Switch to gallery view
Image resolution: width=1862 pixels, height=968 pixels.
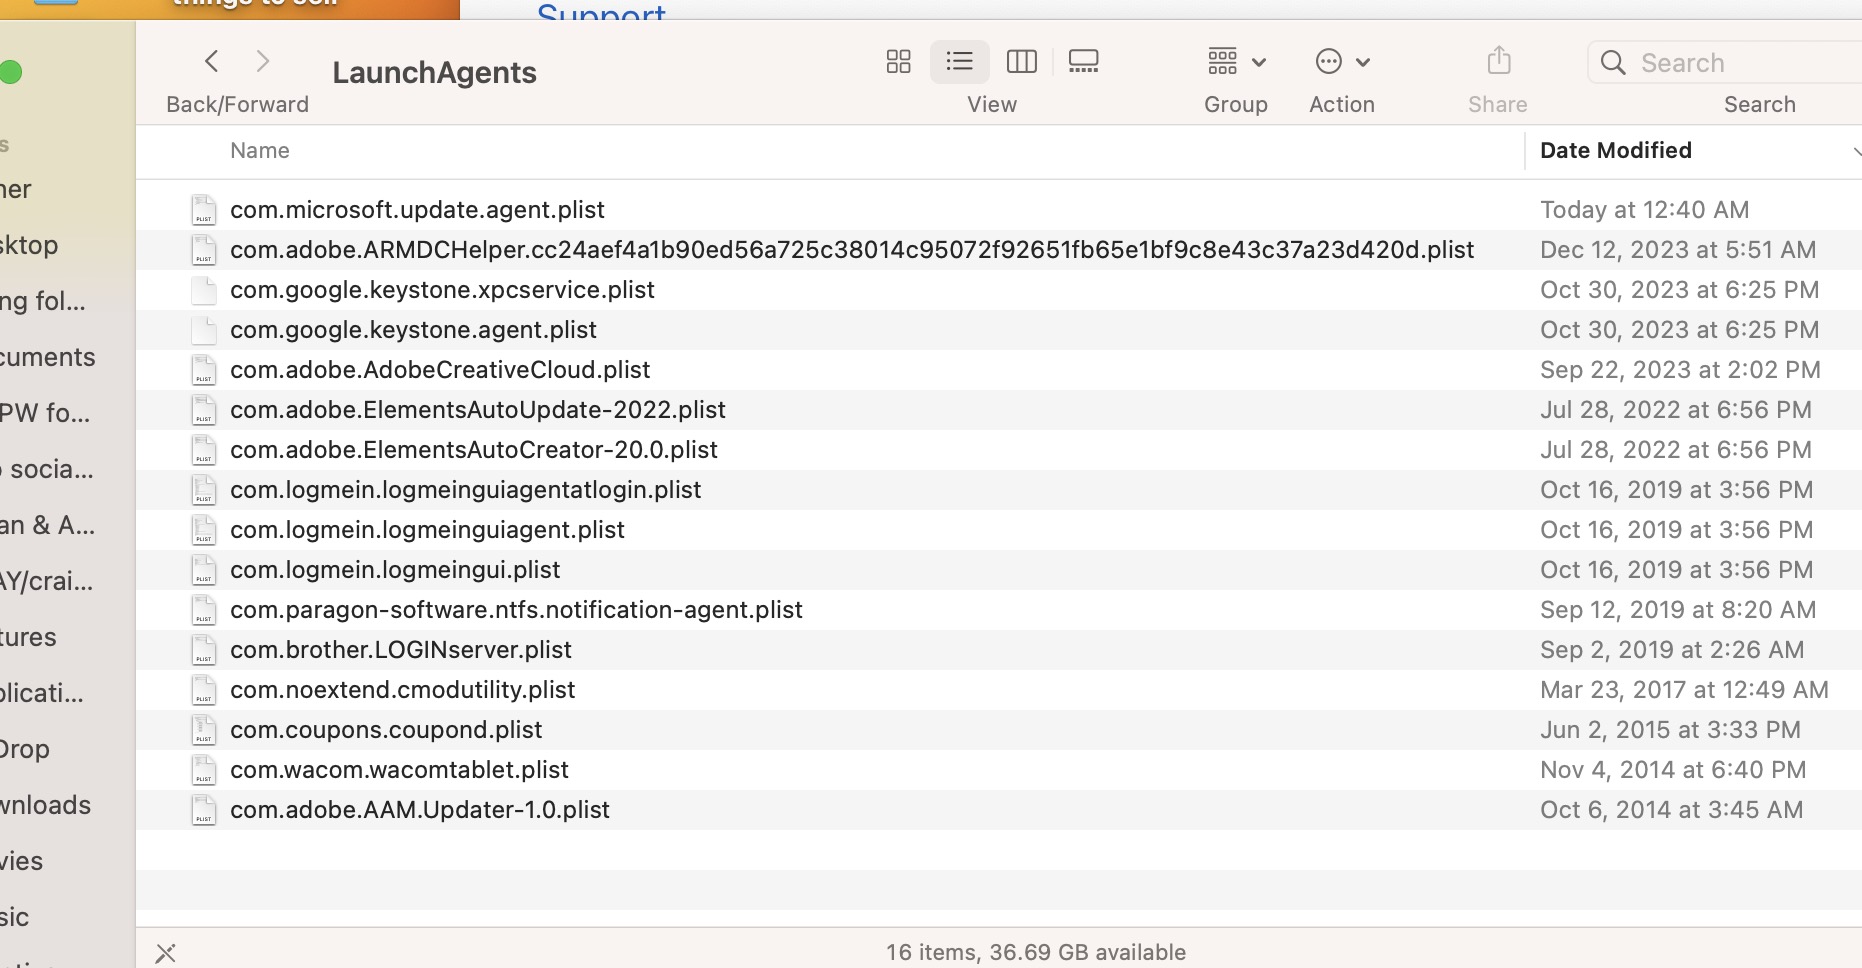[x=1083, y=62]
